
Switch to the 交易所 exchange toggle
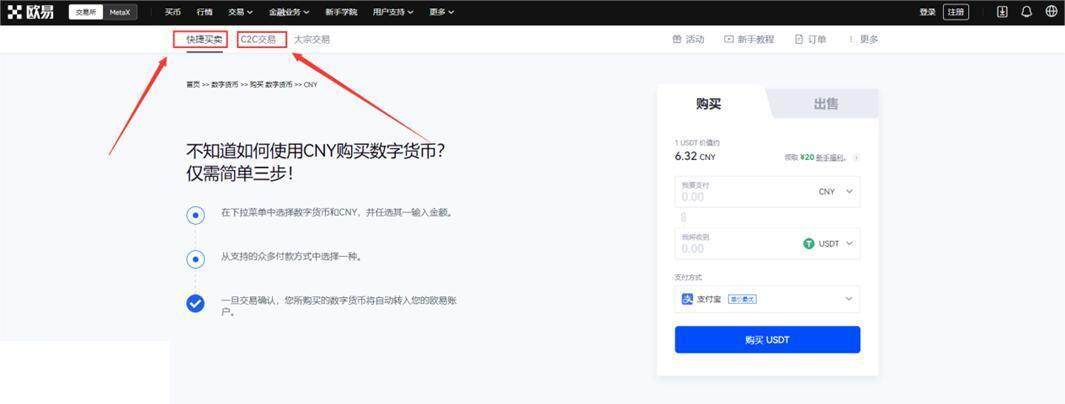coord(87,12)
